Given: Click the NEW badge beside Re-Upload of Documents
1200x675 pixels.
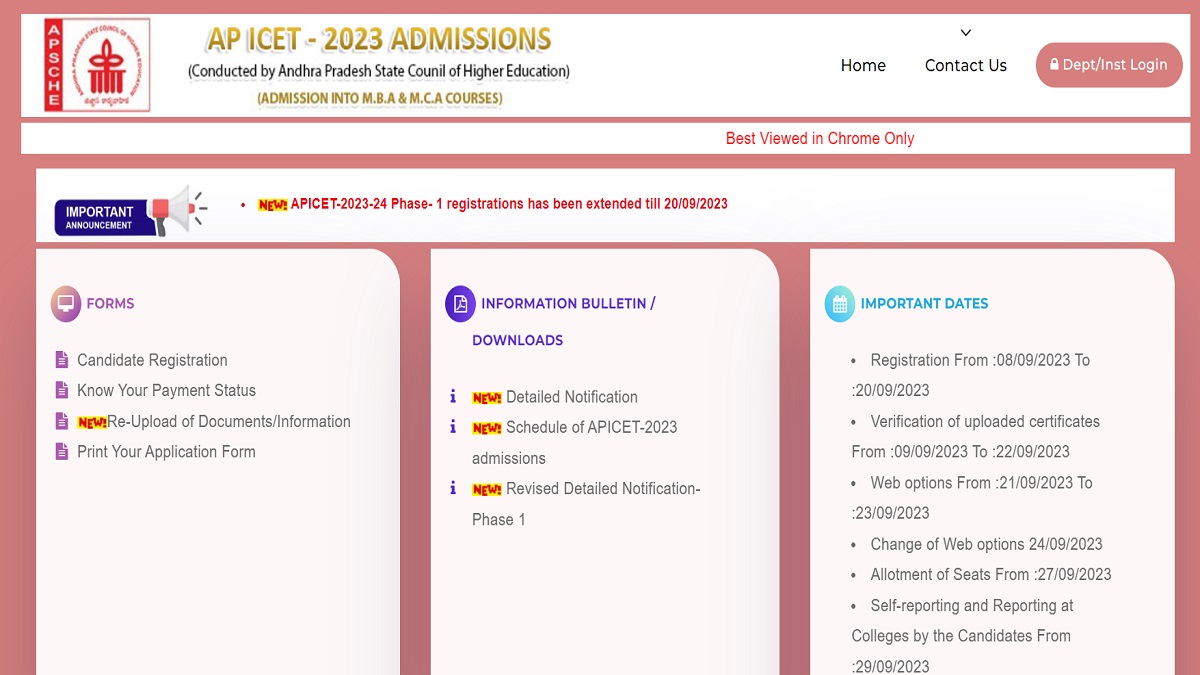Looking at the screenshot, I should point(92,423).
